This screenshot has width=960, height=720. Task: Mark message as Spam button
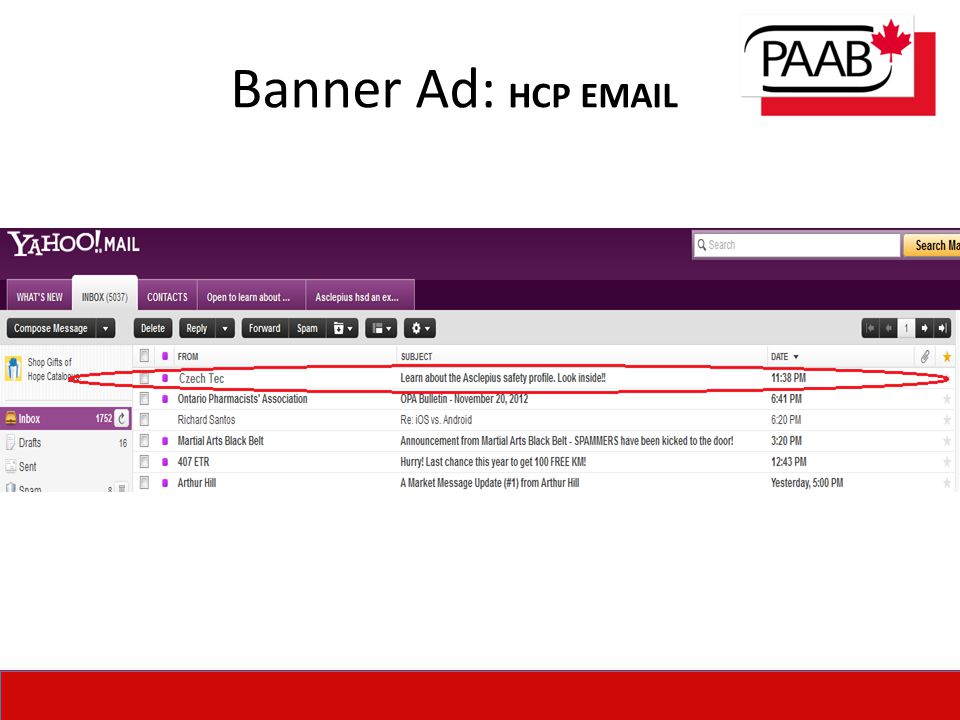point(307,329)
